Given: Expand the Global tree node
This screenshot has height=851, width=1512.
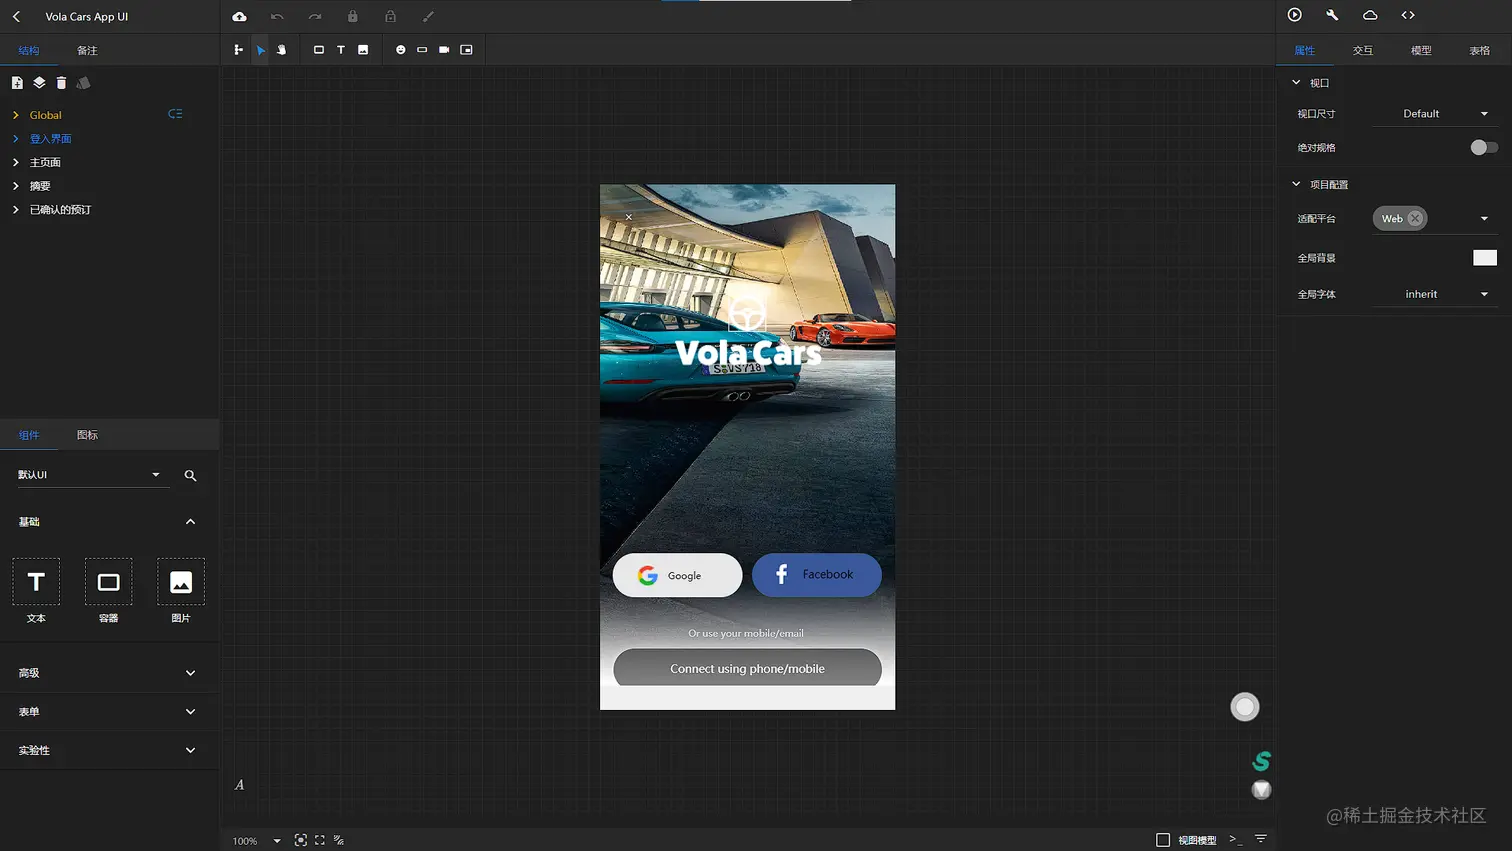Looking at the screenshot, I should pos(16,115).
